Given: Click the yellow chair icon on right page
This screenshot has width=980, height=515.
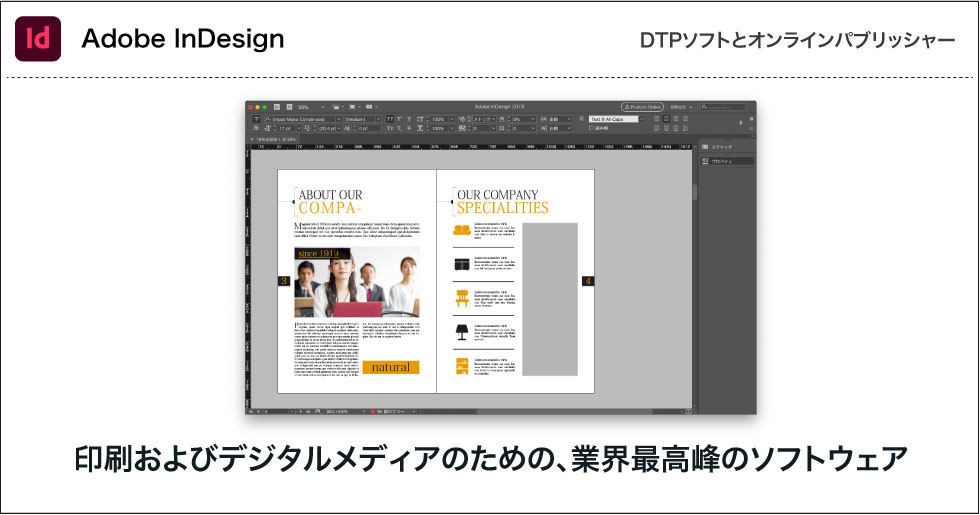Looking at the screenshot, I should 462,299.
